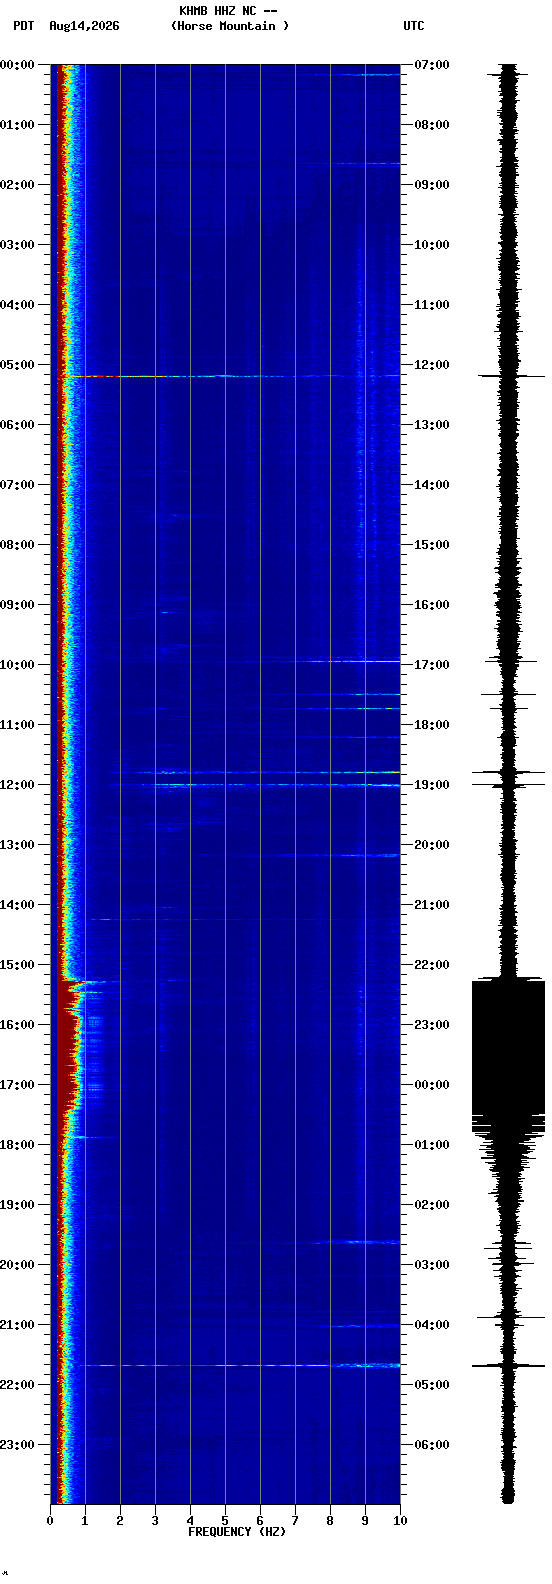Image resolution: width=552 pixels, height=1584 pixels.
Task: Click the 1 Hz frequency axis tick
Action: click(x=85, y=1521)
